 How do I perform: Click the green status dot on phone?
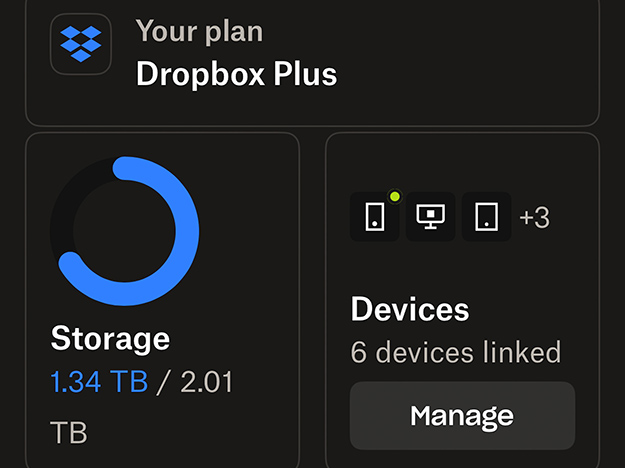pyautogui.click(x=394, y=197)
